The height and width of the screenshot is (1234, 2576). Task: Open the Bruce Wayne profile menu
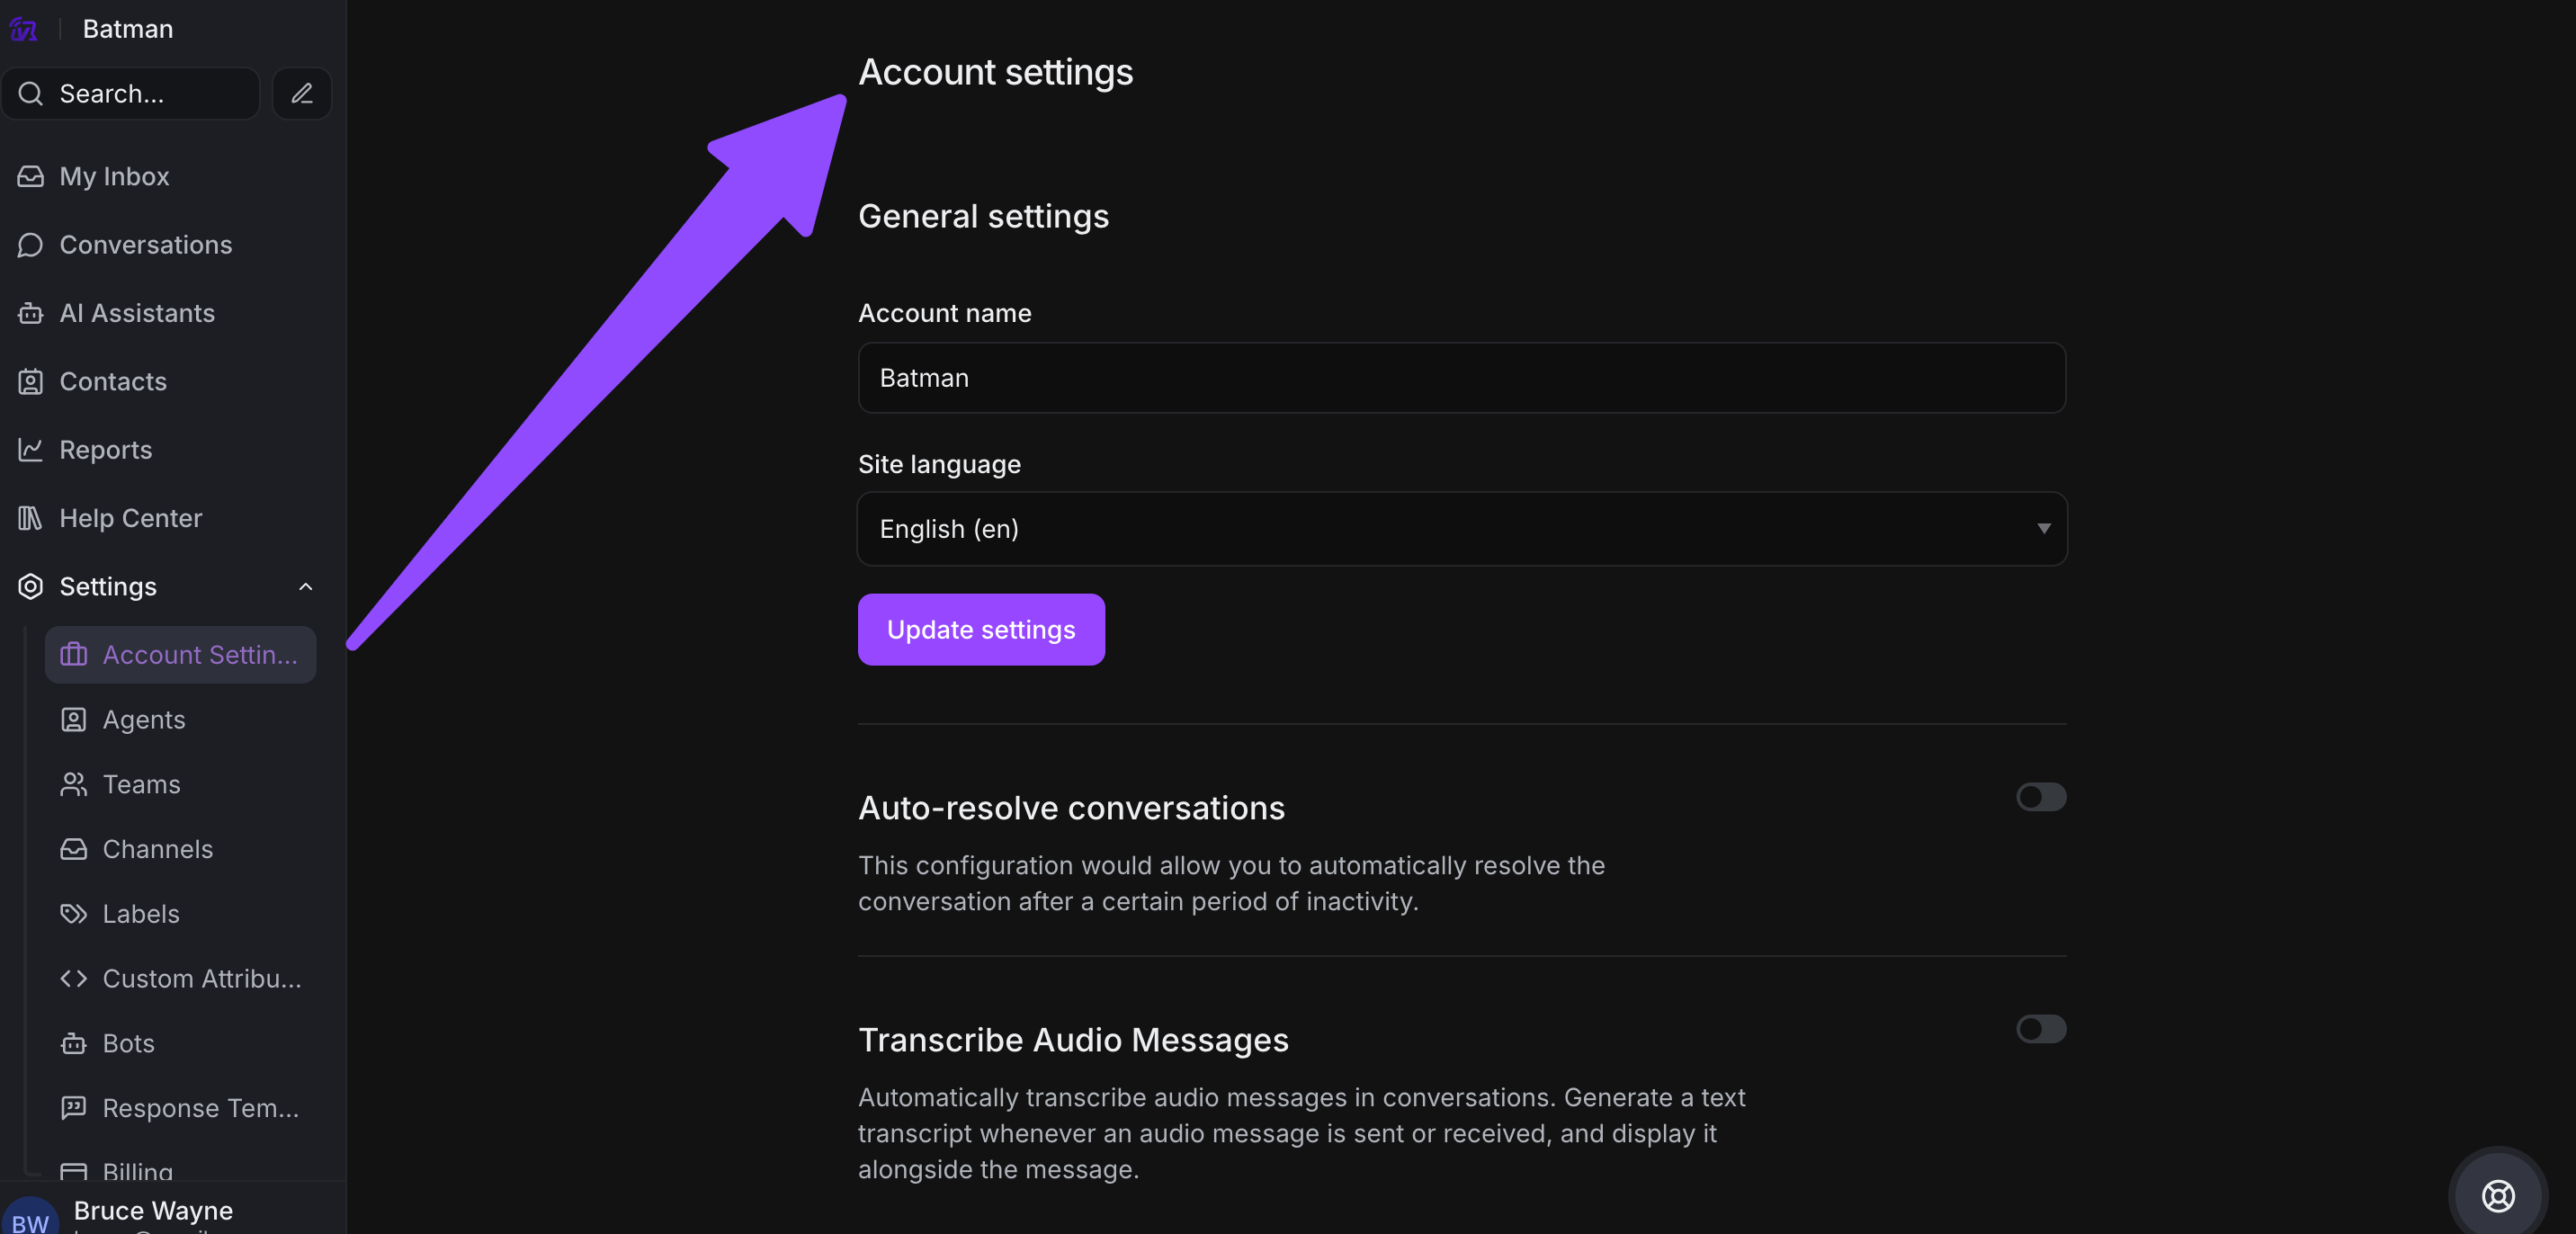tap(152, 1210)
